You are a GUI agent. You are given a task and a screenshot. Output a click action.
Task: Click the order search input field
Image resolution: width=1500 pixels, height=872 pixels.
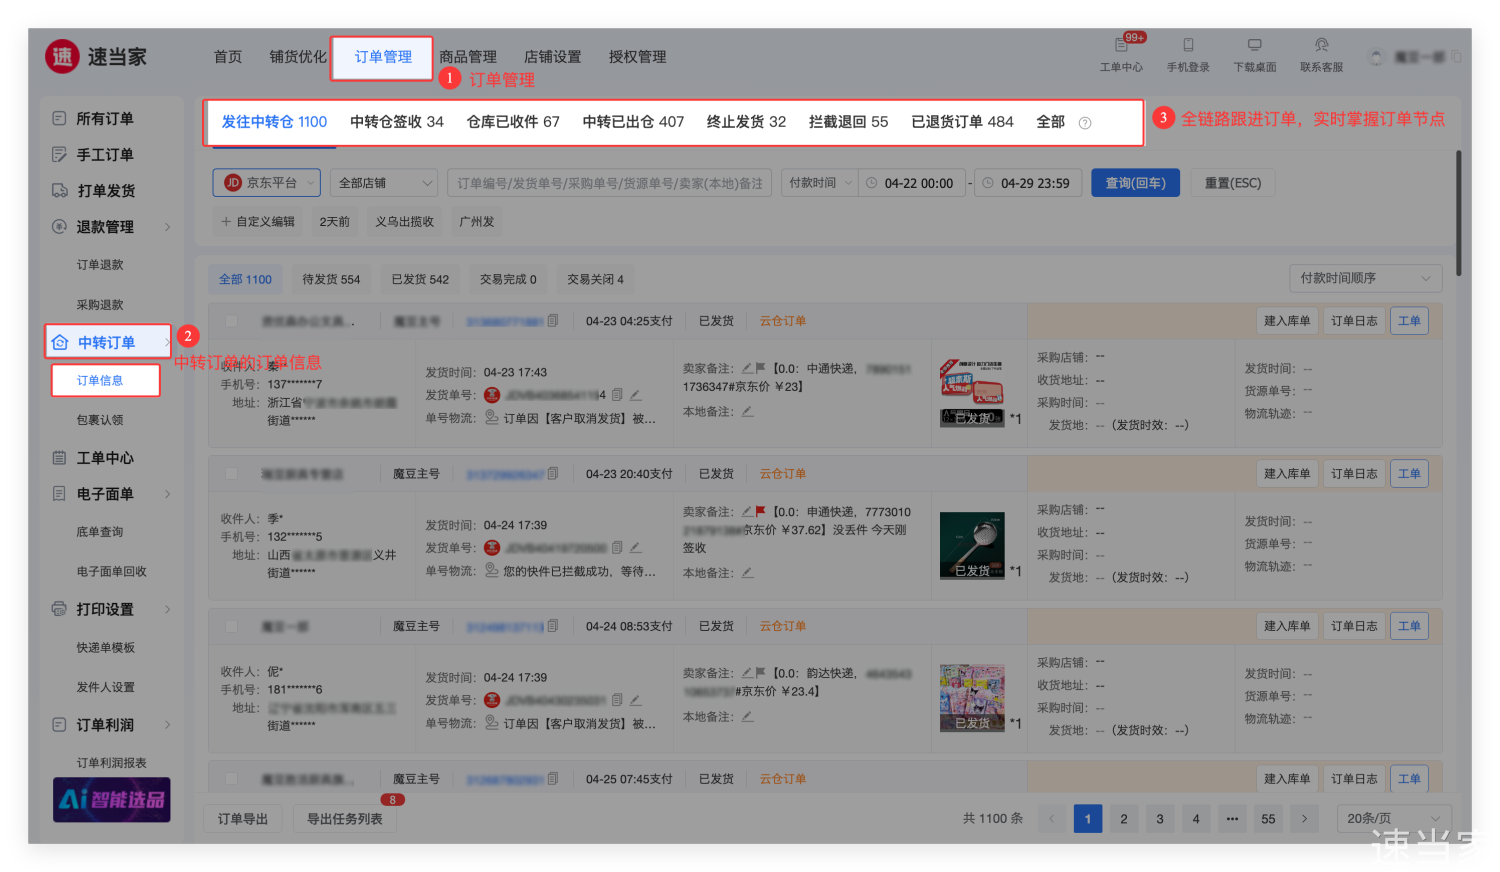(x=609, y=183)
